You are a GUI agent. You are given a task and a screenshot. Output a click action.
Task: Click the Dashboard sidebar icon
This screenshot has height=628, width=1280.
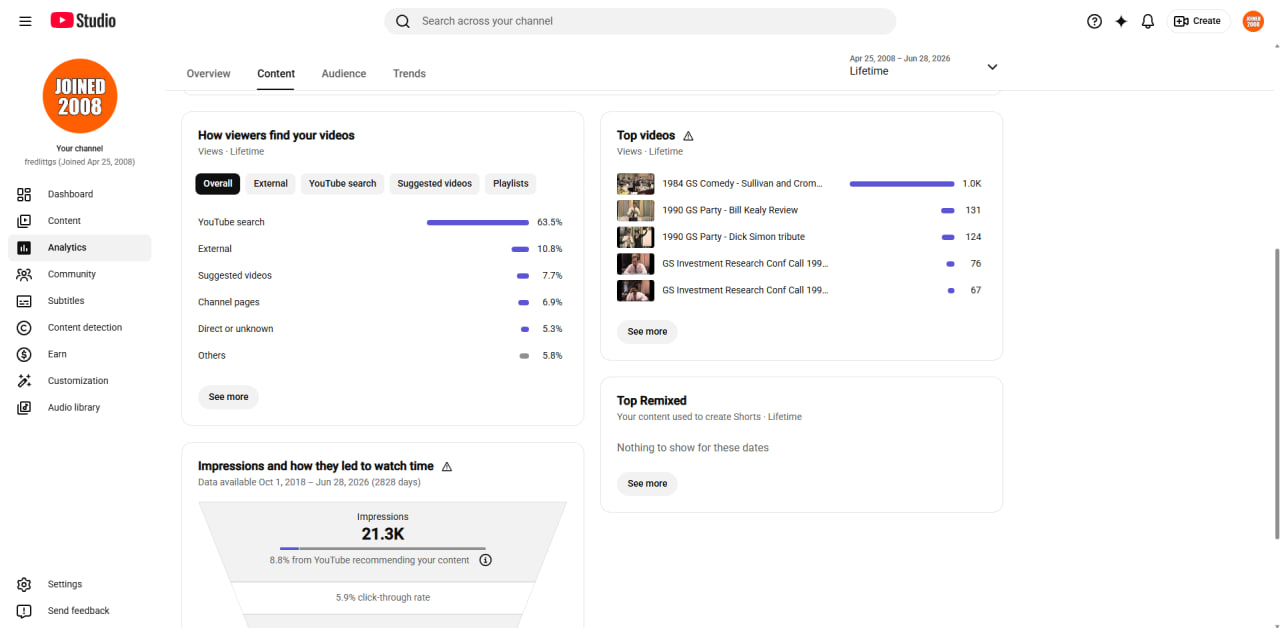24,194
